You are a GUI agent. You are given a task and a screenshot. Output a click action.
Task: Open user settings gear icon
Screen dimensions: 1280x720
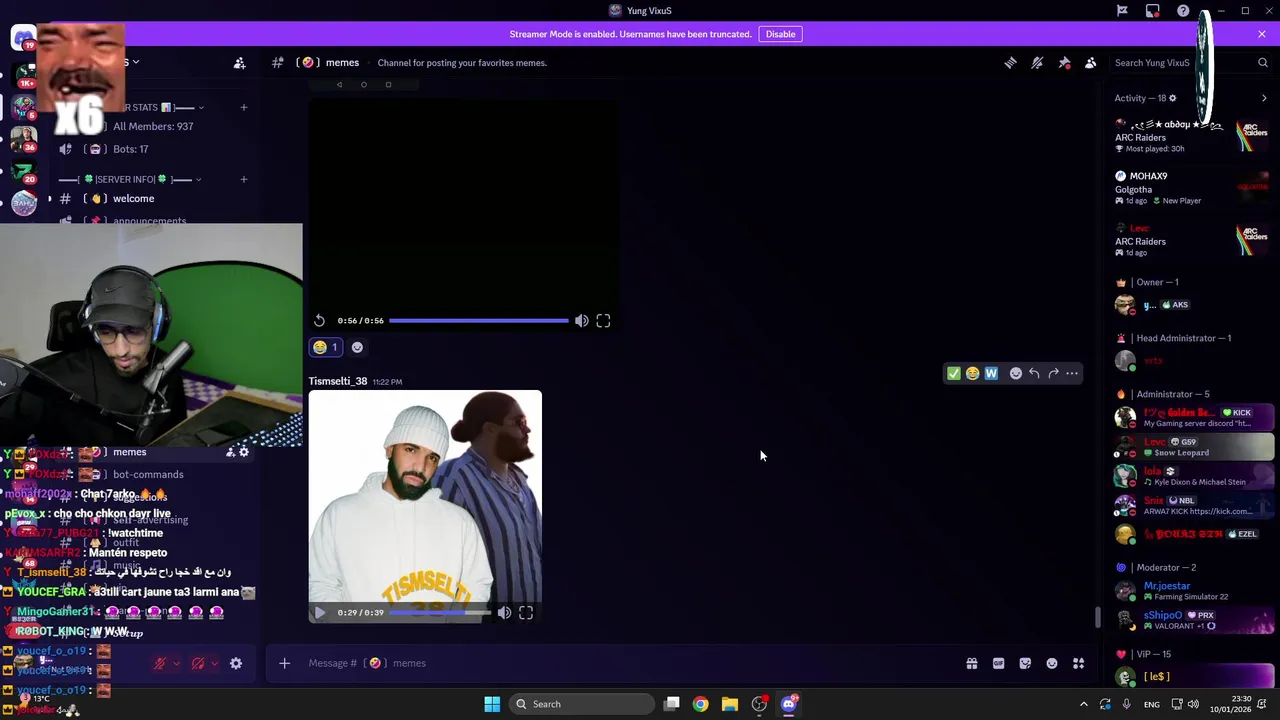pyautogui.click(x=236, y=663)
